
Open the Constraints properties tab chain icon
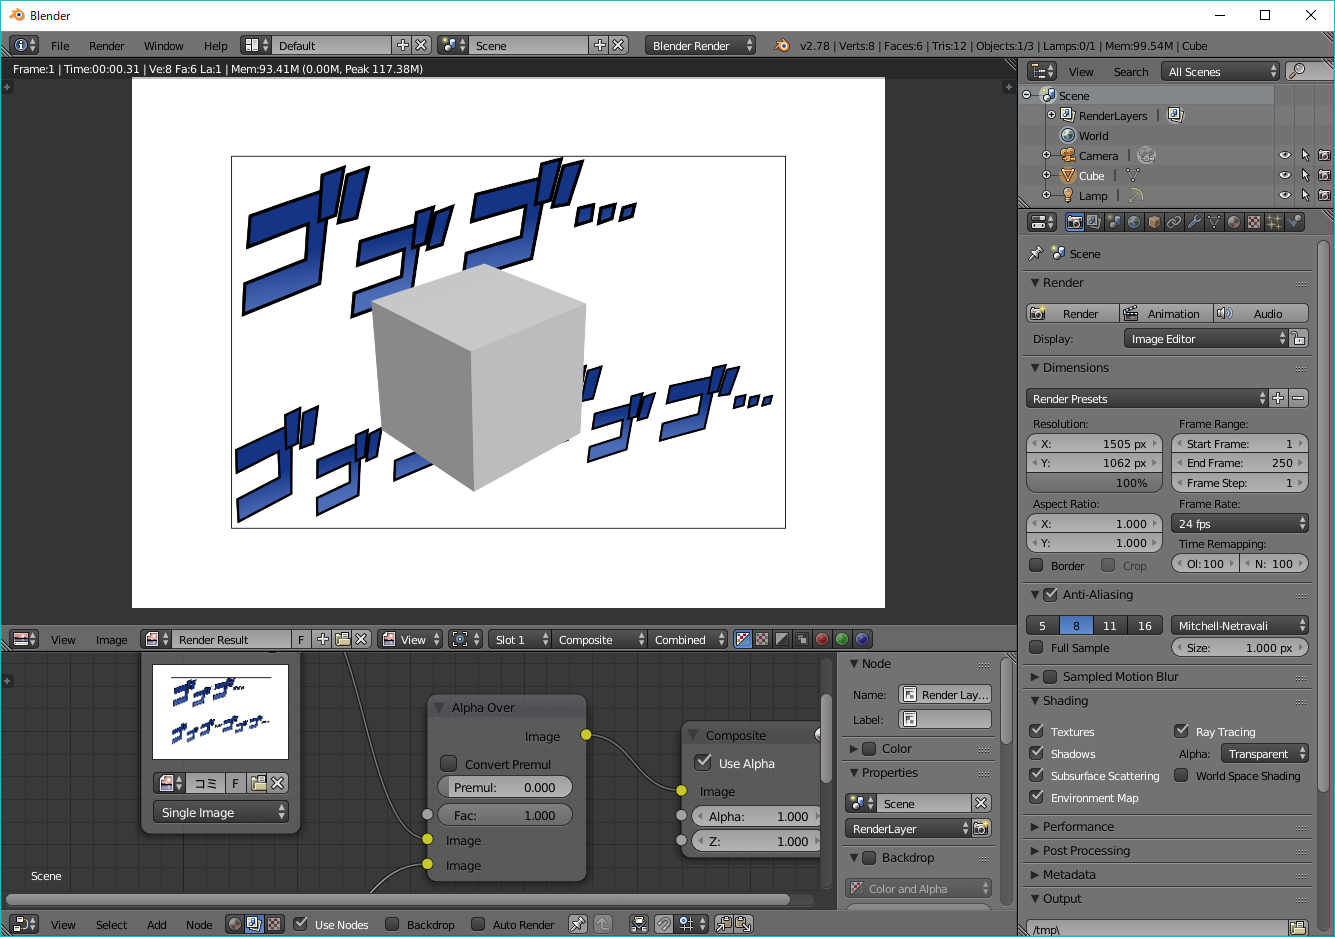click(x=1174, y=222)
